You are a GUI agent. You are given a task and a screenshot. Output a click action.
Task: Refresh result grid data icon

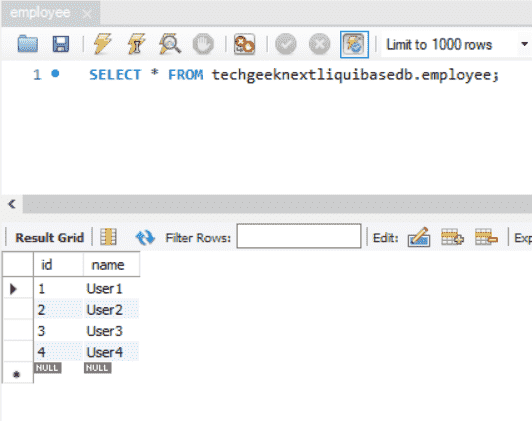(145, 237)
